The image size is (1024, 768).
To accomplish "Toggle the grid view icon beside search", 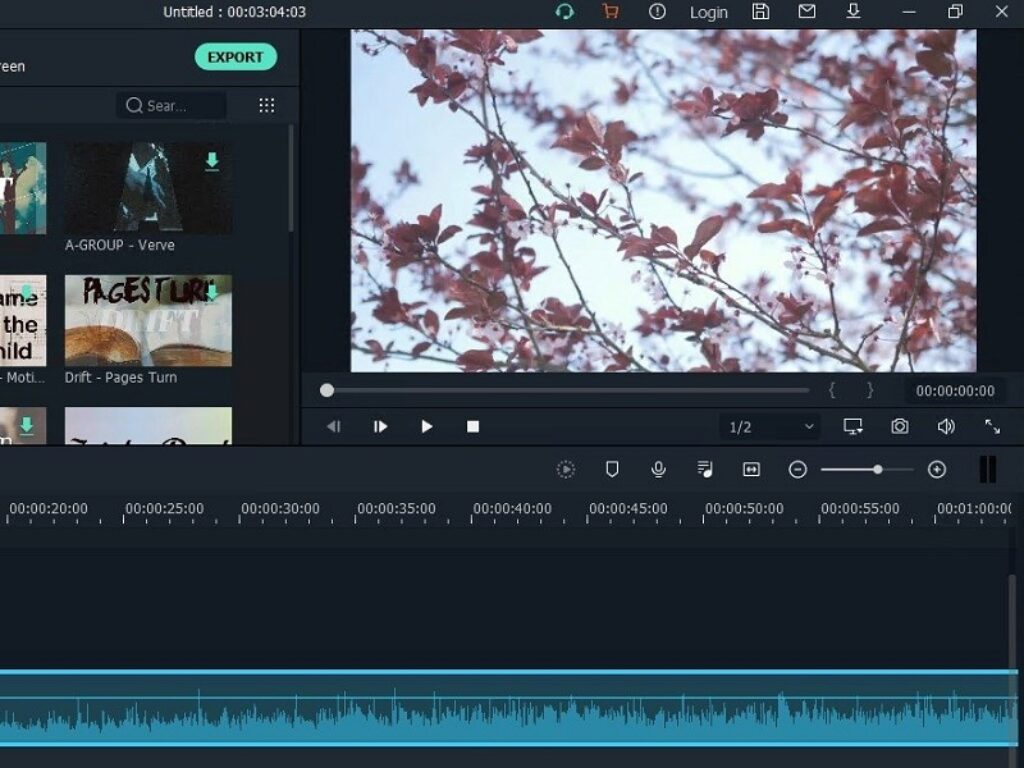I will (267, 106).
